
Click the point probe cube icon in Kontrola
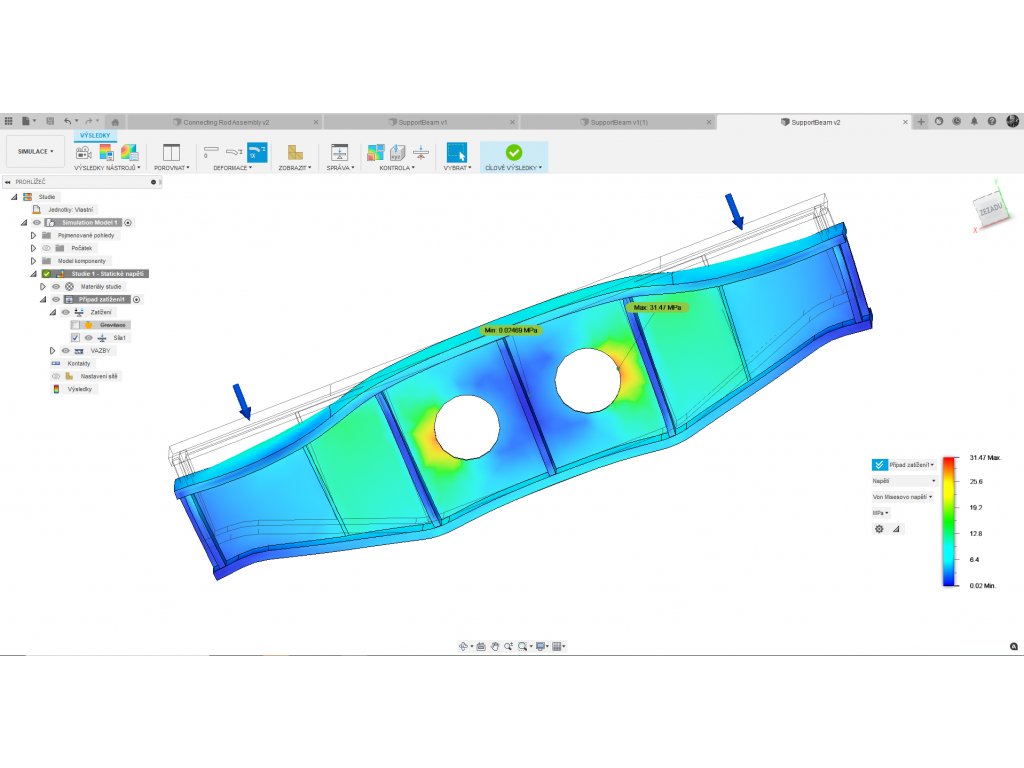coord(398,152)
